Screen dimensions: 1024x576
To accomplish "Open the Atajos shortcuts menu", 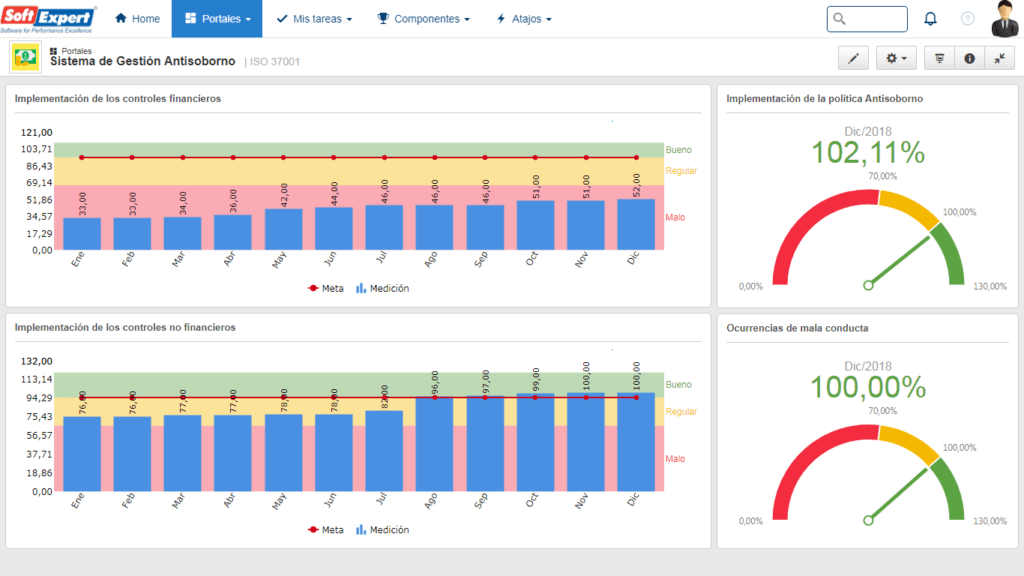I will (524, 19).
